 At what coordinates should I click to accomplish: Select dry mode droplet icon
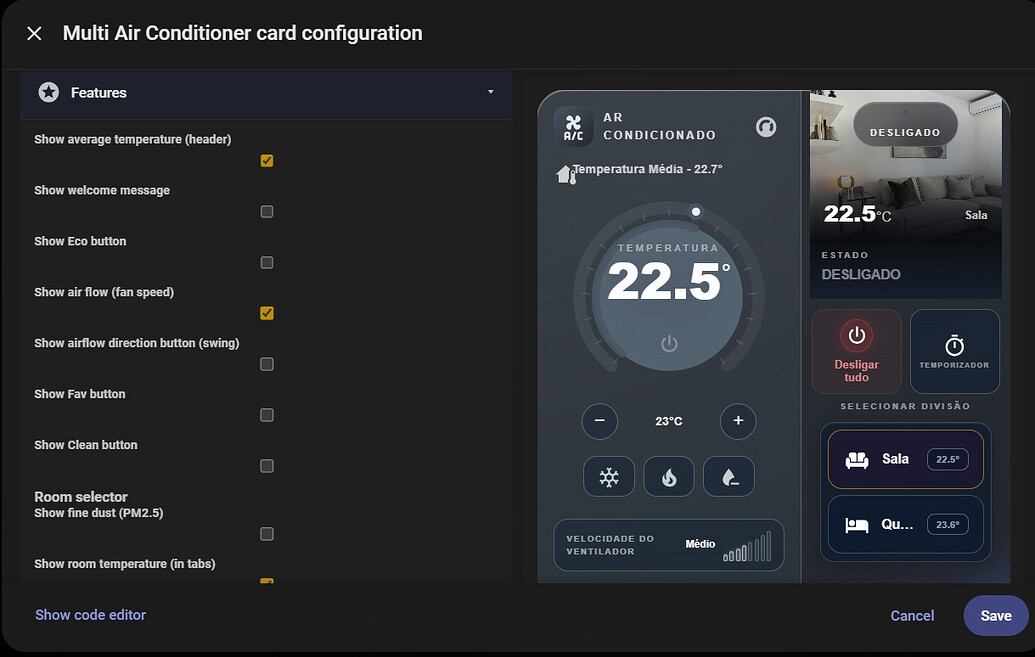[729, 477]
